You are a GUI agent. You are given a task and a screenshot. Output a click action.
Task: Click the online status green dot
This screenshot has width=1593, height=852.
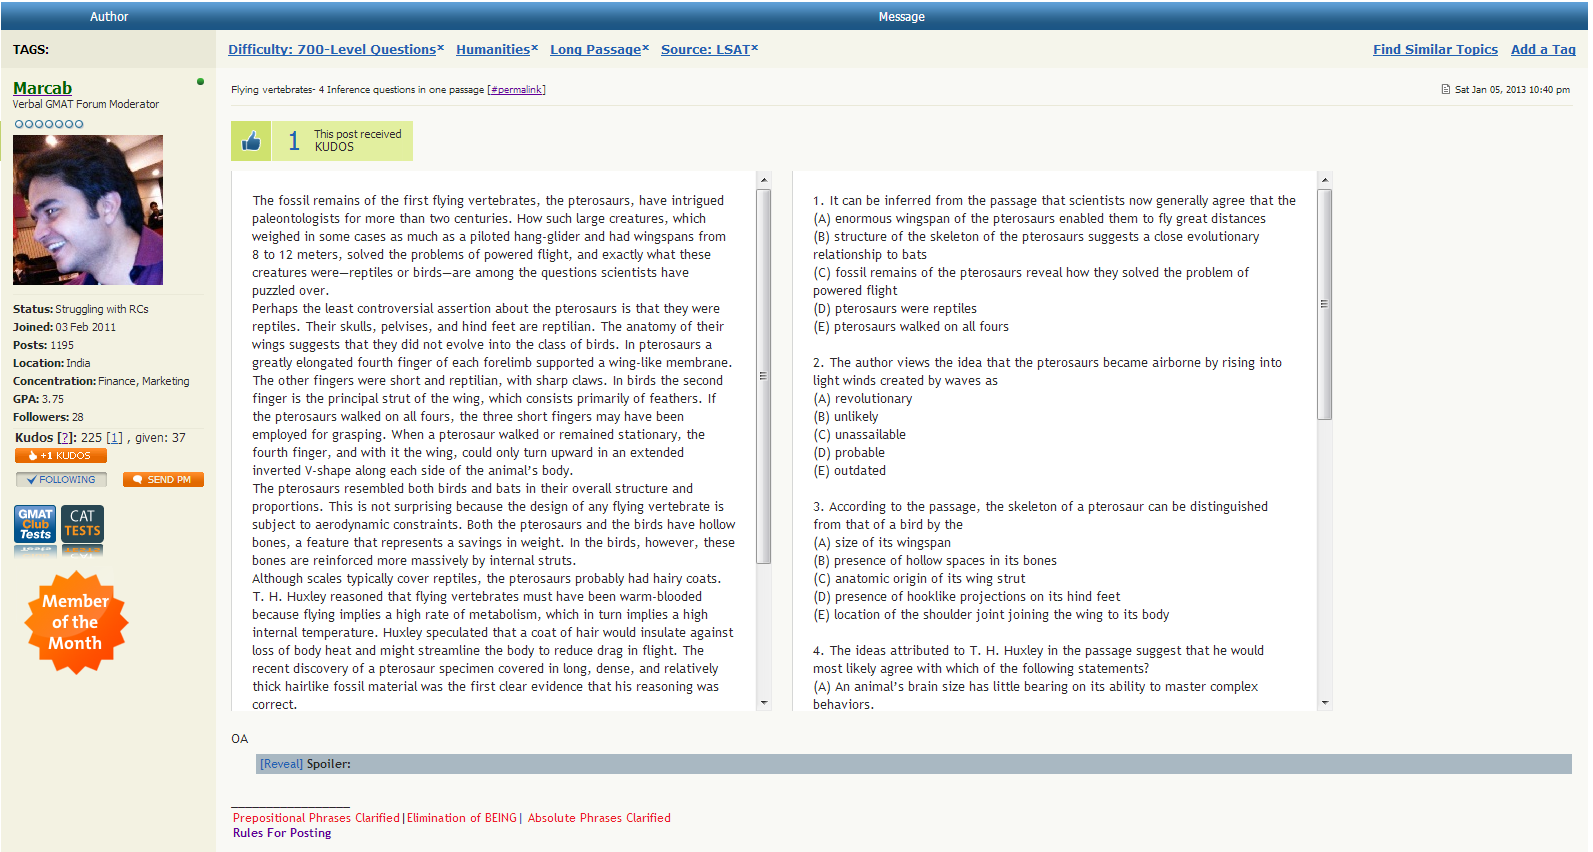(x=201, y=82)
